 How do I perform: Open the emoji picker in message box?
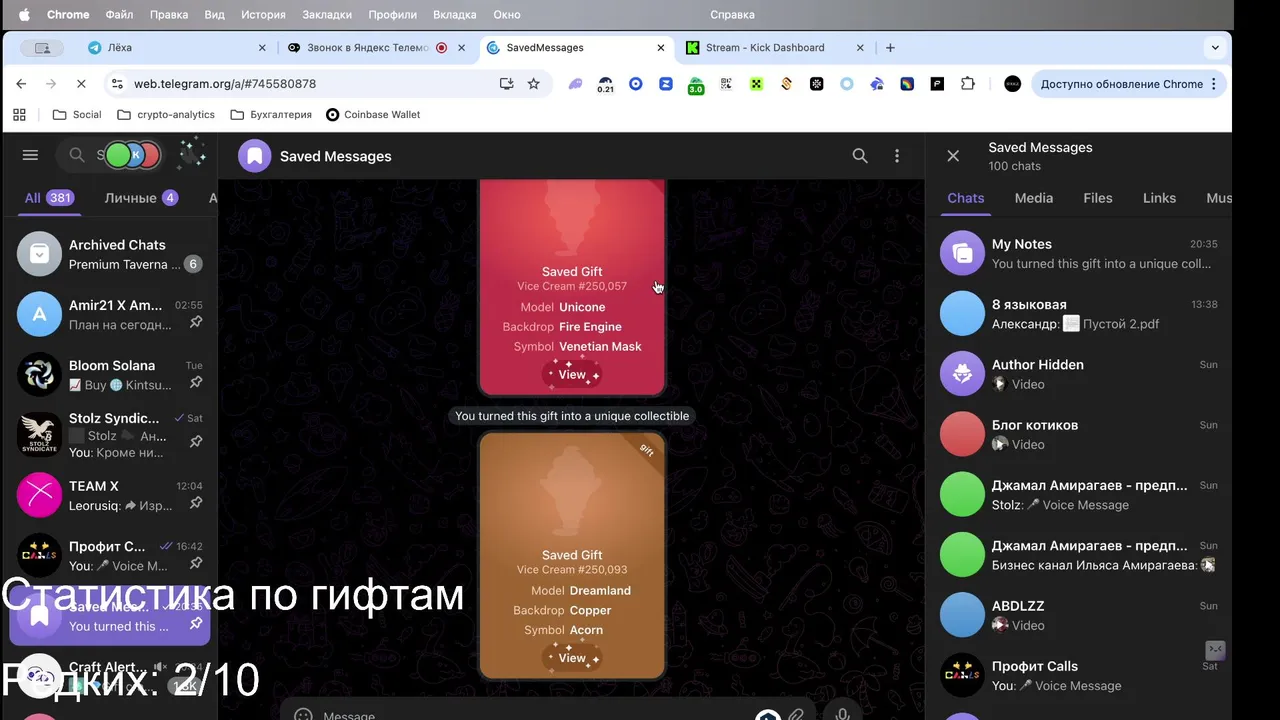[x=304, y=714]
